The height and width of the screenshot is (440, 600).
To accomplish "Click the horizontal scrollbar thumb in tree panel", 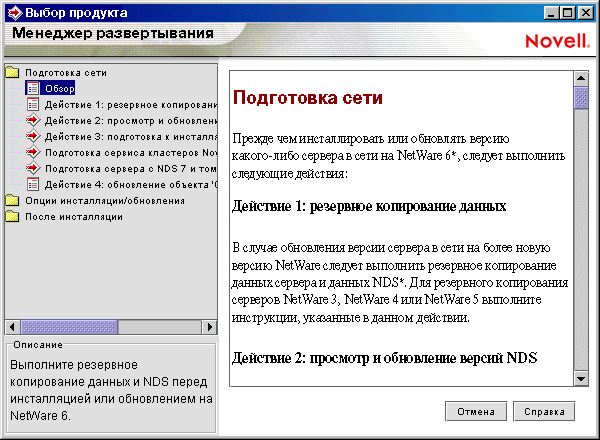I will [69, 327].
